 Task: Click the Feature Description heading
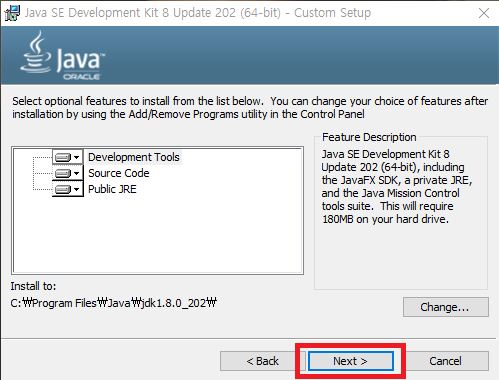coord(369,137)
